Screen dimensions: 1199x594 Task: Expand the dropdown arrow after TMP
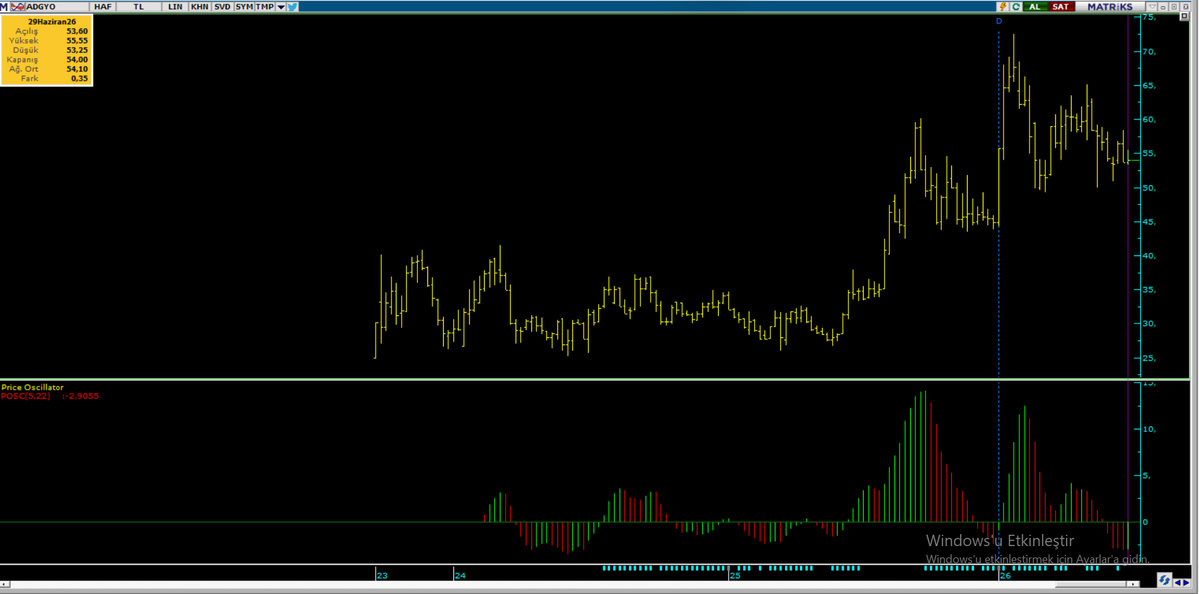tap(281, 7)
